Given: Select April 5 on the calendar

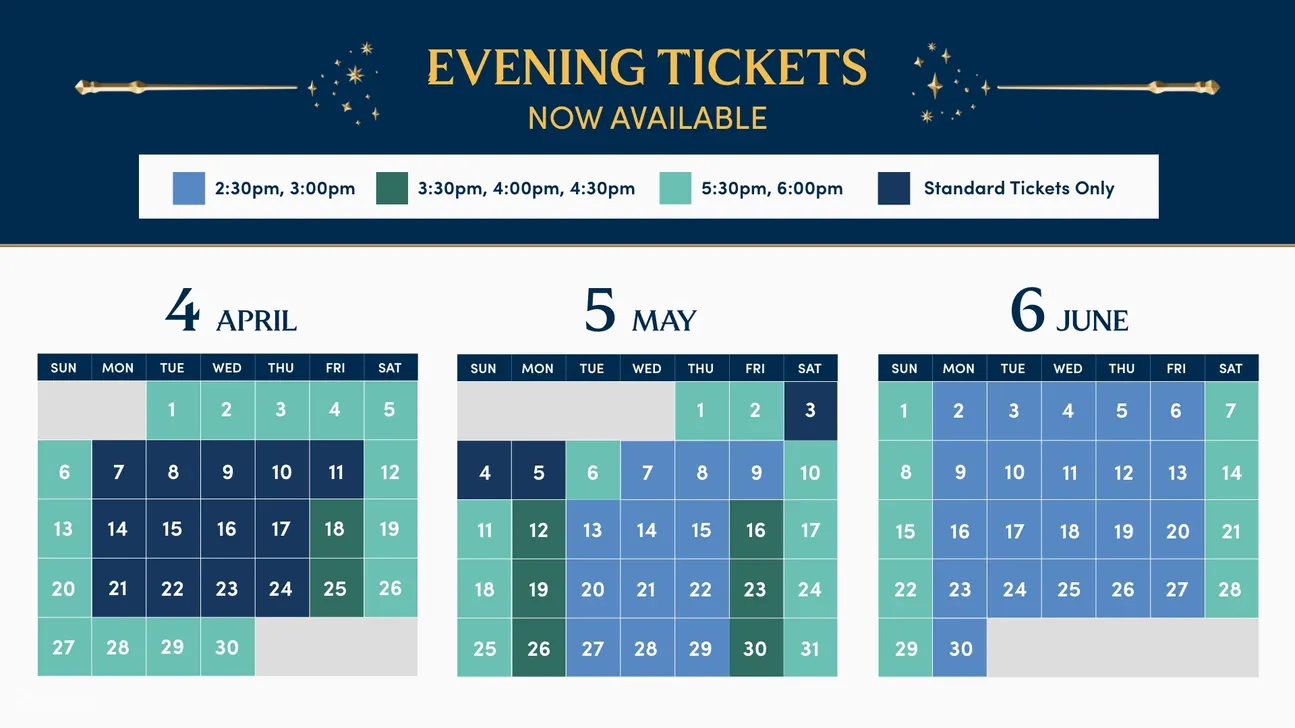Looking at the screenshot, I should [x=390, y=410].
